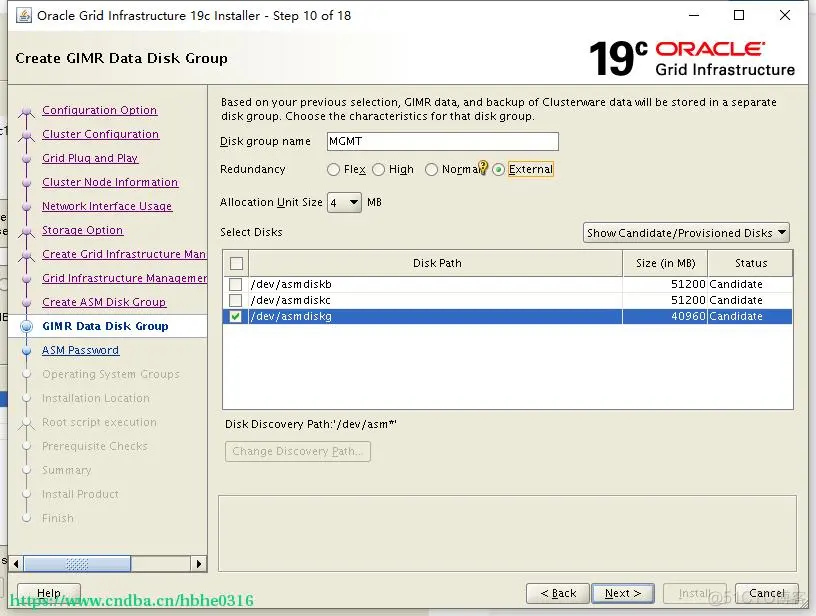This screenshot has height=616, width=816.
Task: Select the Flex redundancy radio button
Action: click(x=334, y=170)
